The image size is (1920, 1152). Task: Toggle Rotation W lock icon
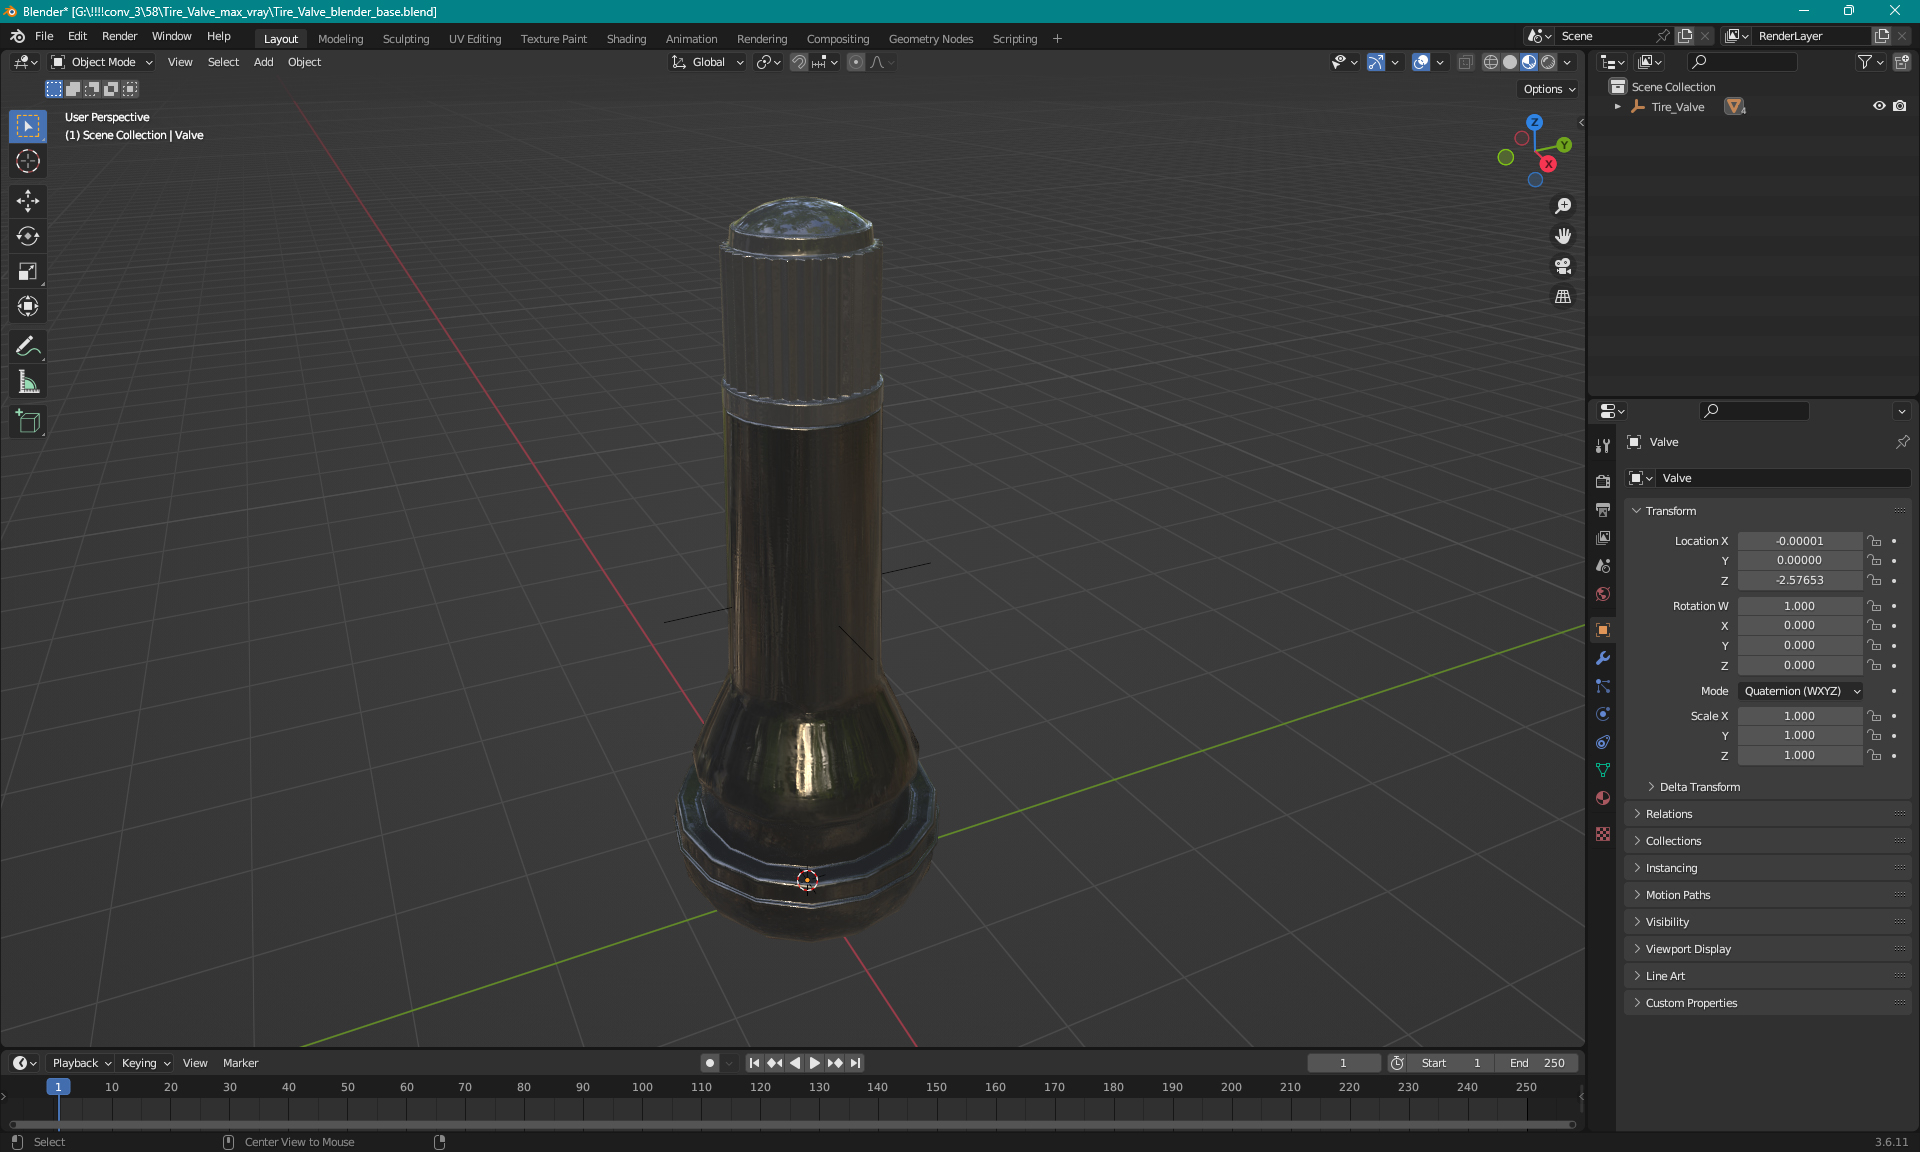tap(1874, 606)
